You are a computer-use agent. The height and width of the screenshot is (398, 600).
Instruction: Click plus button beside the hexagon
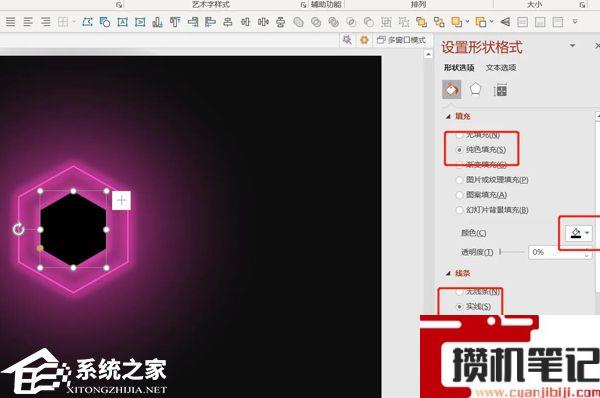pyautogui.click(x=121, y=200)
